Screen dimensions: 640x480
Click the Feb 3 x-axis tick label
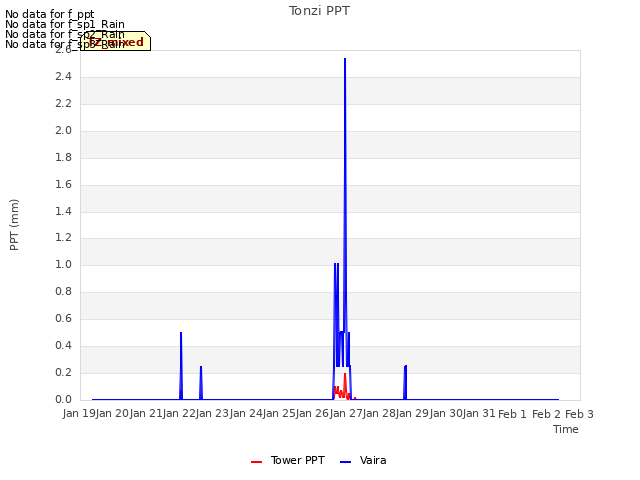point(579,414)
